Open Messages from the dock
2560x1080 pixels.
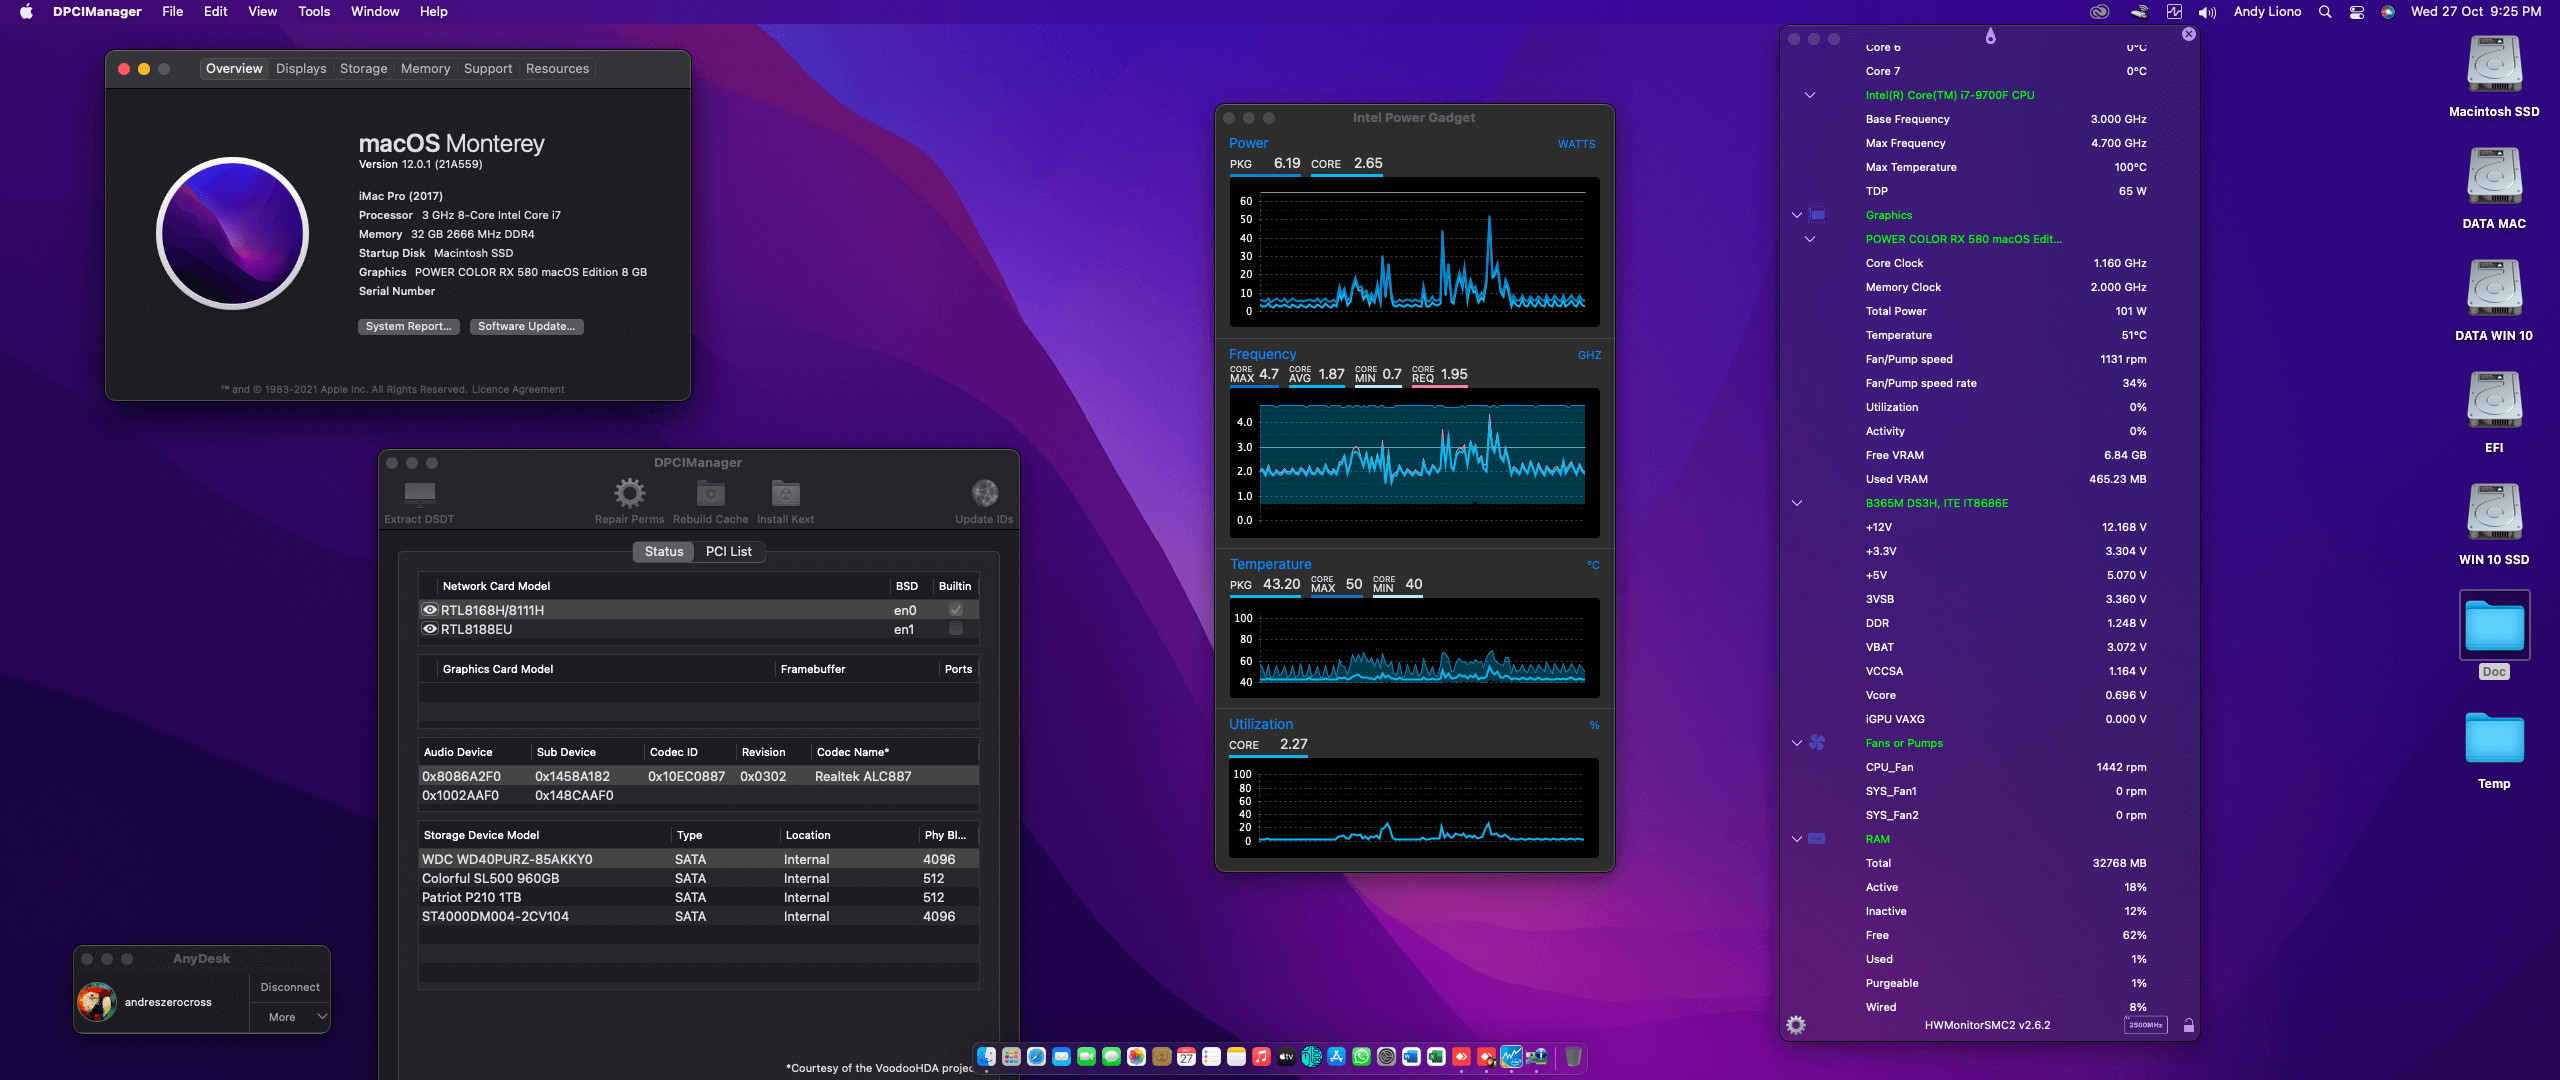pos(1111,1056)
